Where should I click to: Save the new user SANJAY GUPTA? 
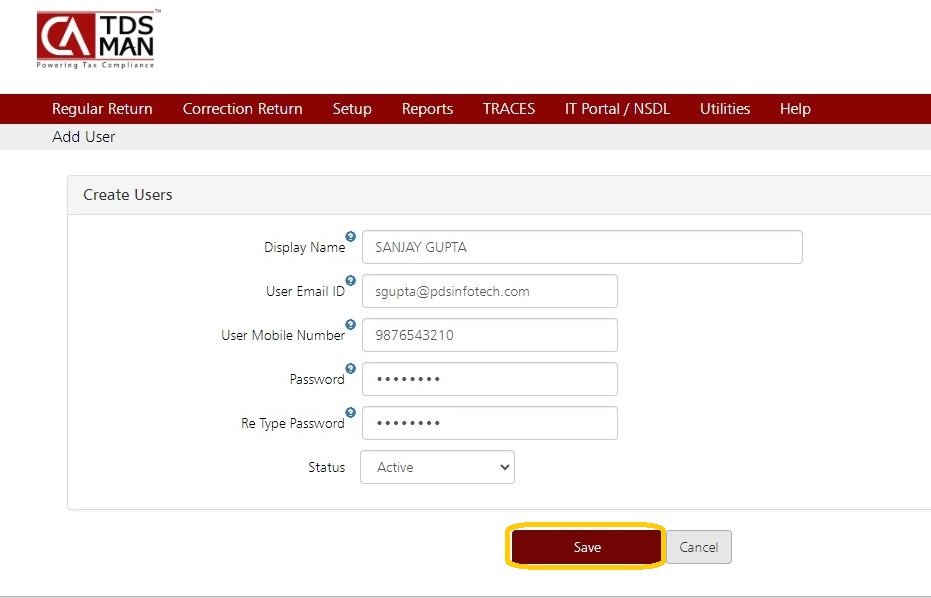click(585, 546)
